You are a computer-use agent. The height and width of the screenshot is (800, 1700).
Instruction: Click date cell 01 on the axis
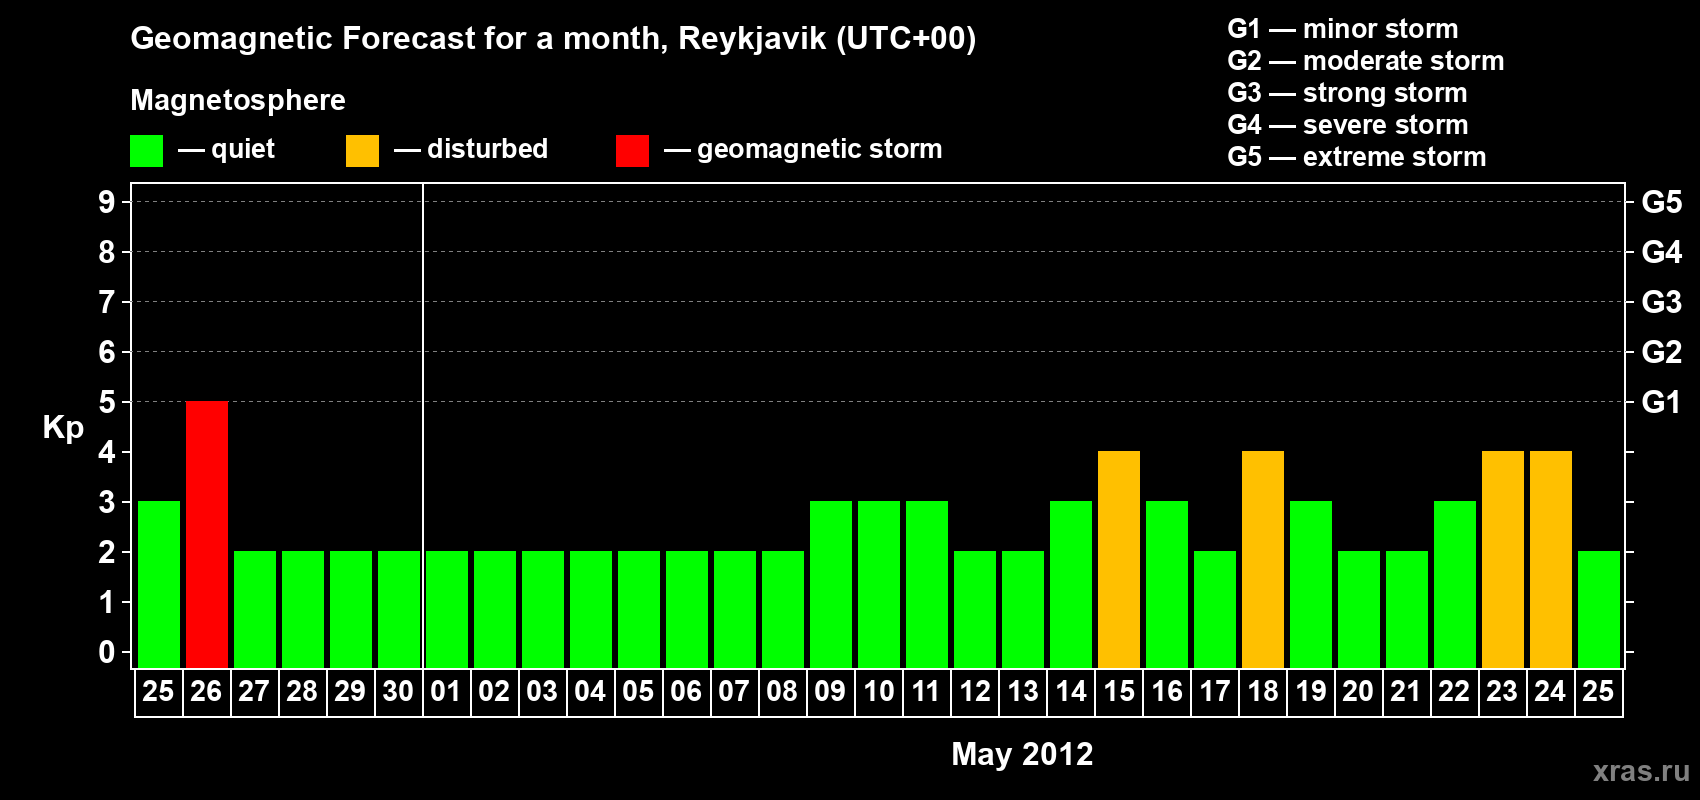click(447, 692)
